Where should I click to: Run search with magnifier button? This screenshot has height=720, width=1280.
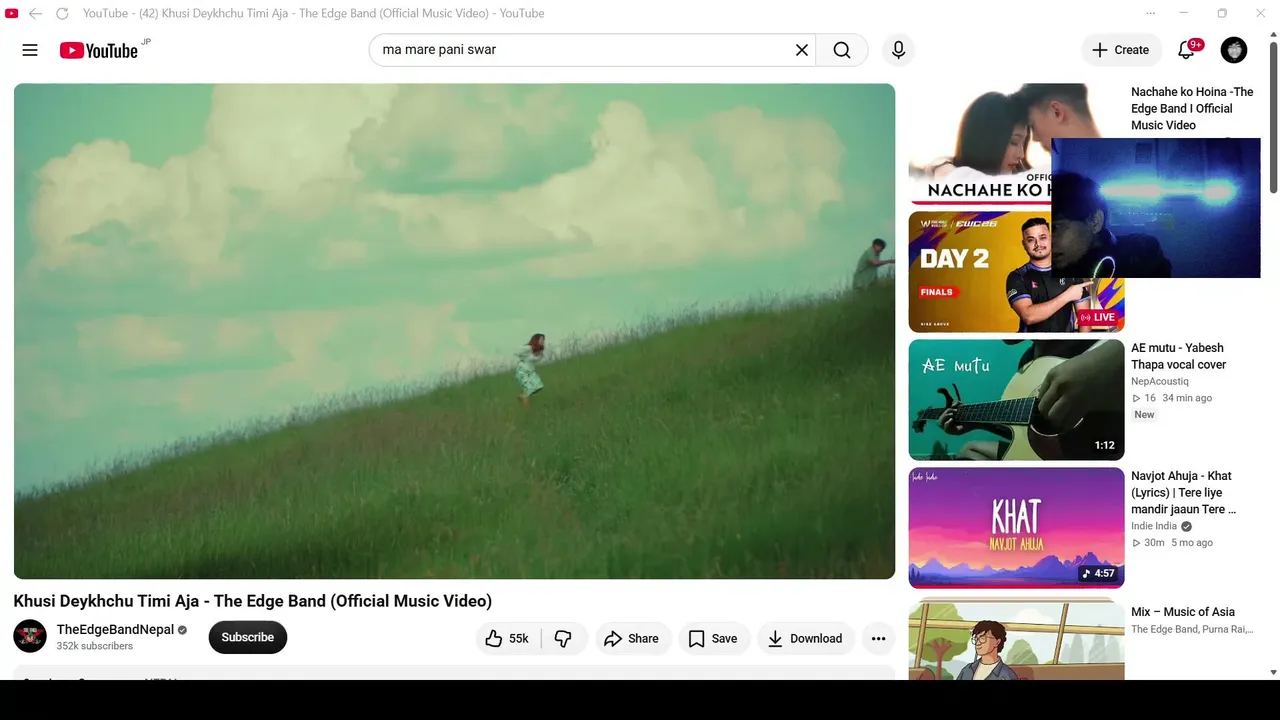point(842,50)
